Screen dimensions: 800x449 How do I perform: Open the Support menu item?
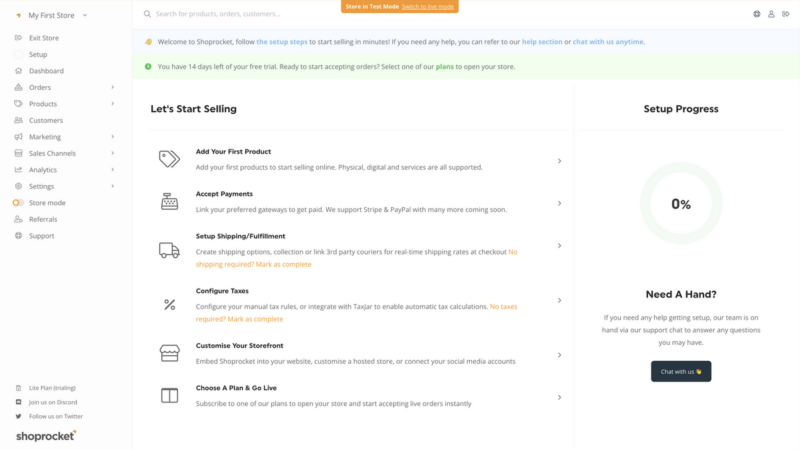pyautogui.click(x=41, y=236)
